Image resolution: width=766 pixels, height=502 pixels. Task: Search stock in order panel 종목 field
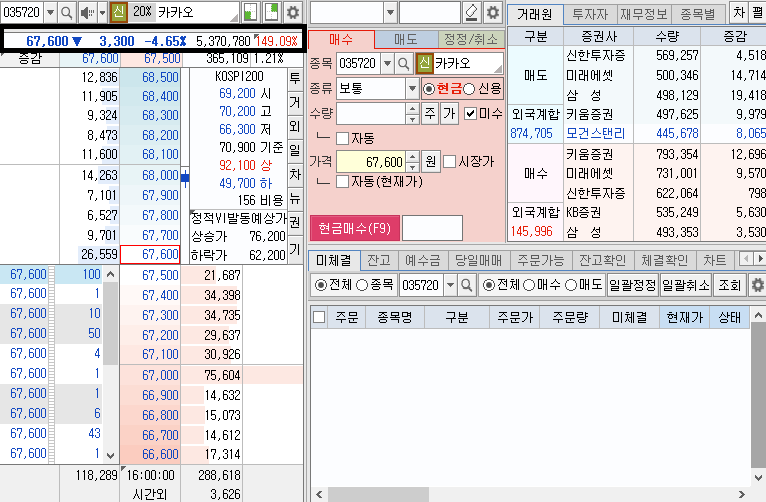coord(403,63)
